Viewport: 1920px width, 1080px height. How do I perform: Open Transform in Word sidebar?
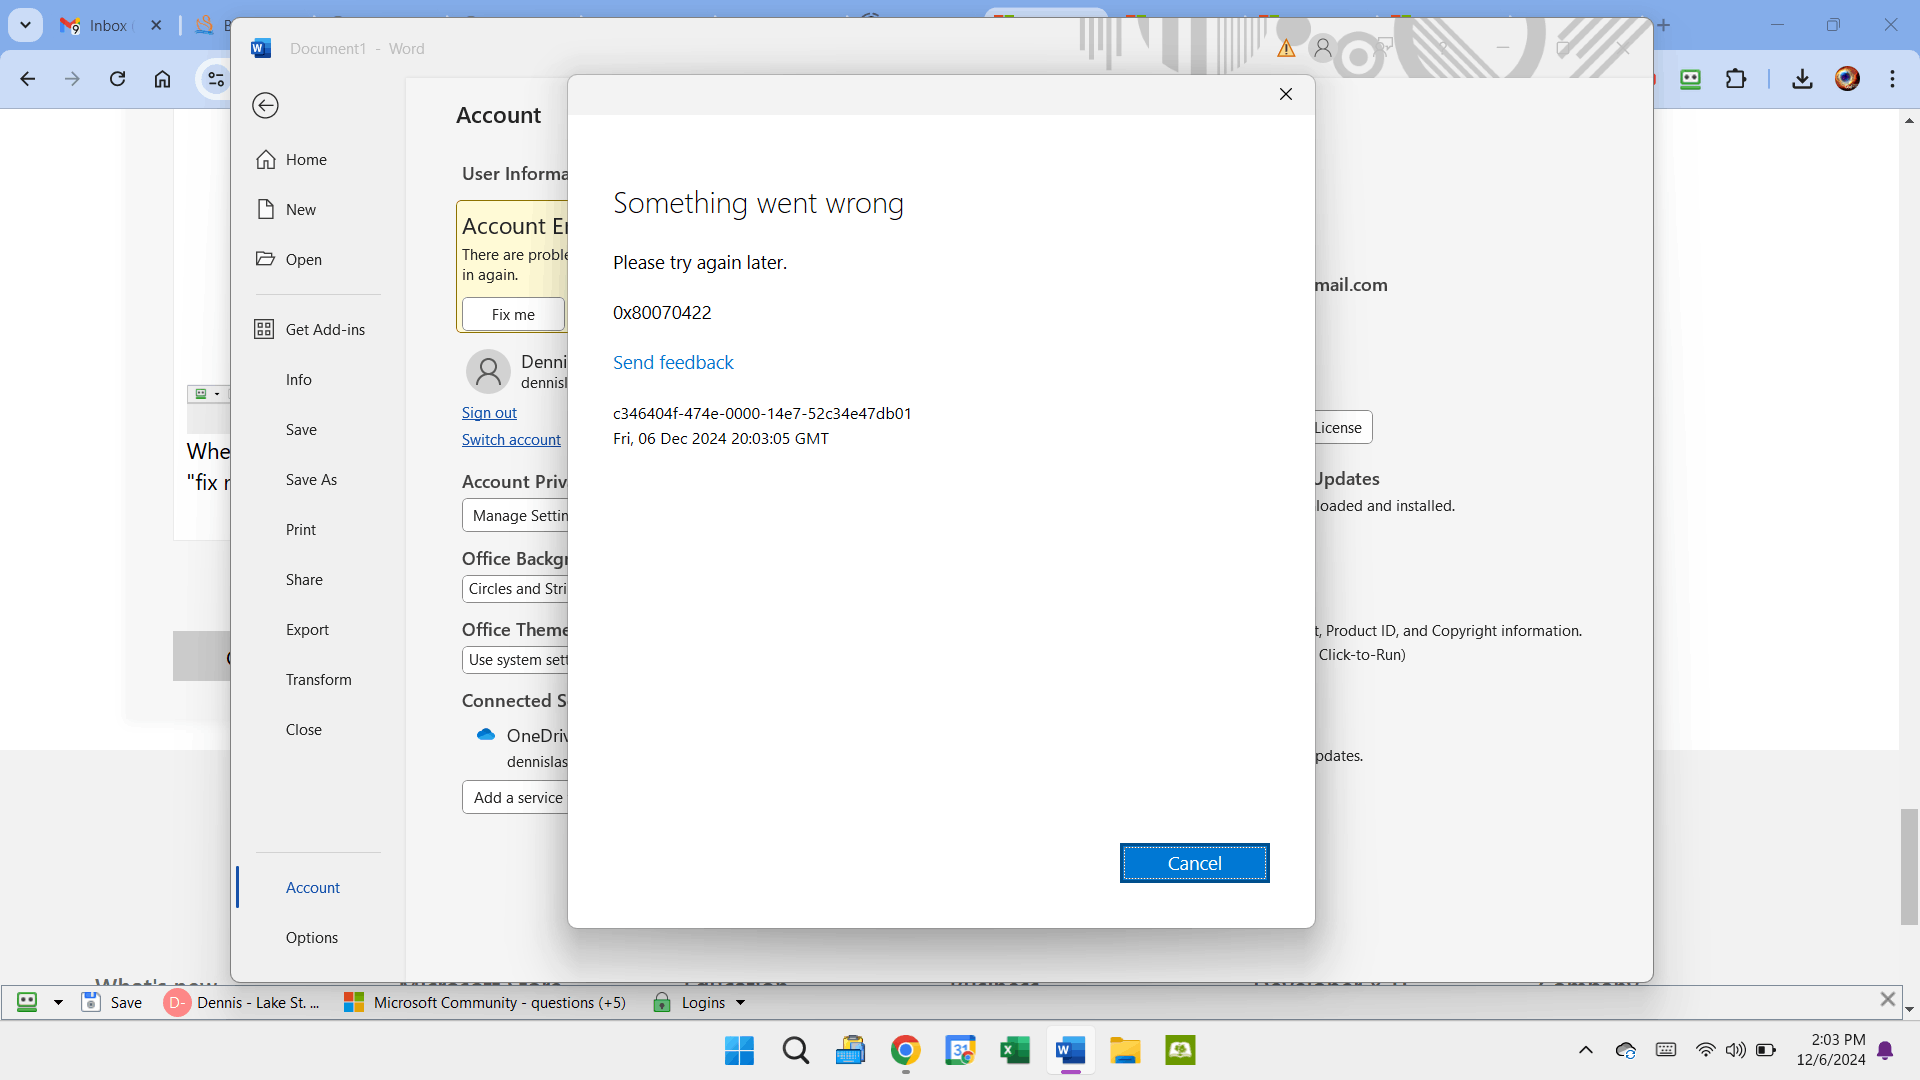pos(318,680)
